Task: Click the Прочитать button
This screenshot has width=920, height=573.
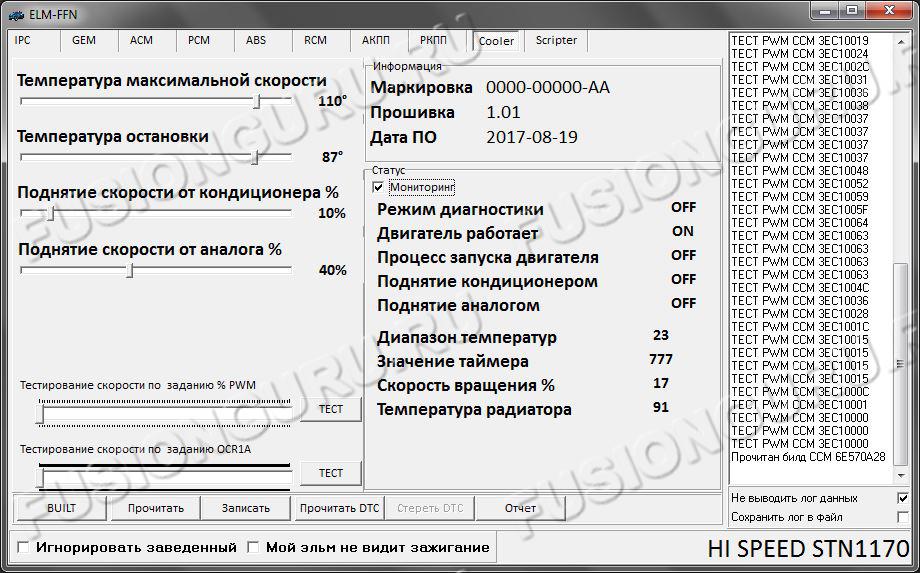Action: [x=155, y=508]
